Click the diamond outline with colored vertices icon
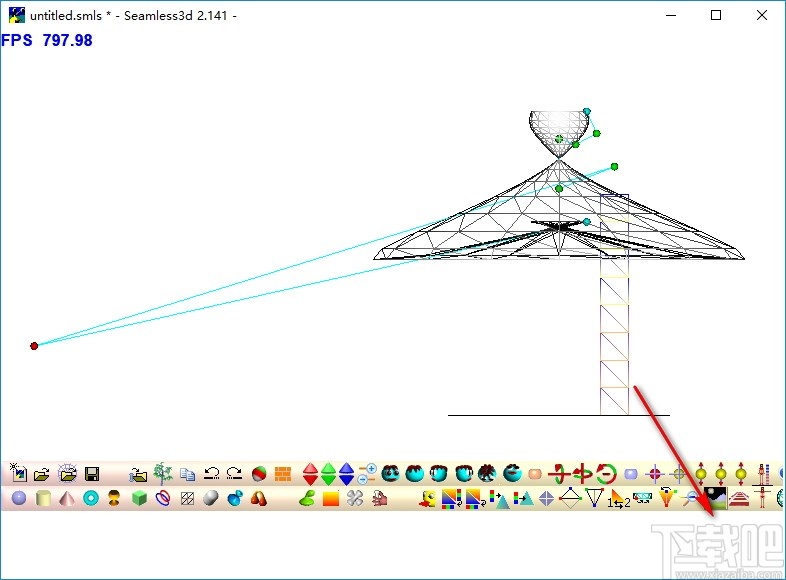 [x=570, y=498]
